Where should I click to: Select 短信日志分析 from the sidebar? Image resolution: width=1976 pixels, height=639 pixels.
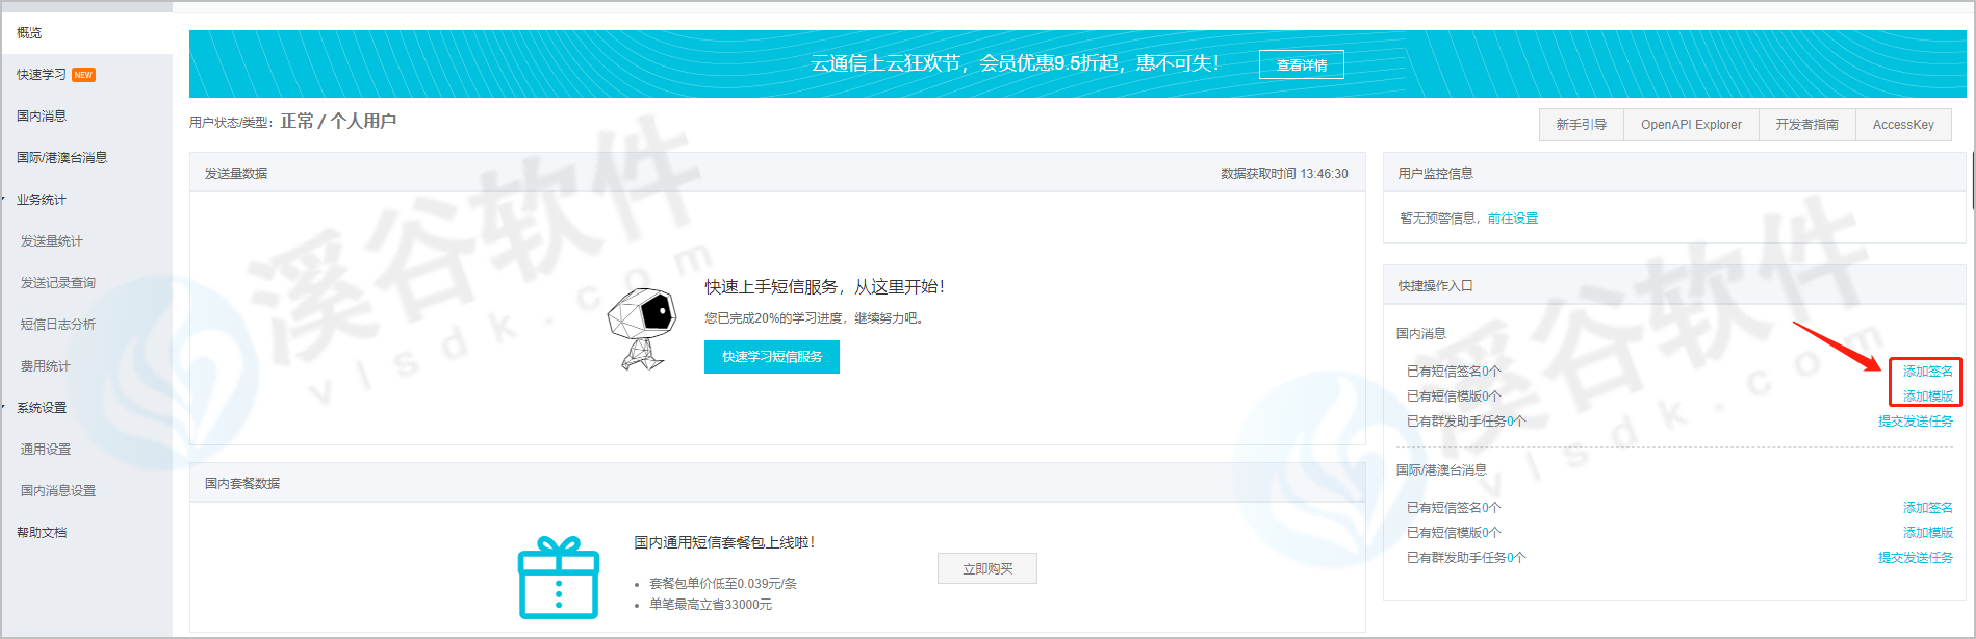point(58,324)
